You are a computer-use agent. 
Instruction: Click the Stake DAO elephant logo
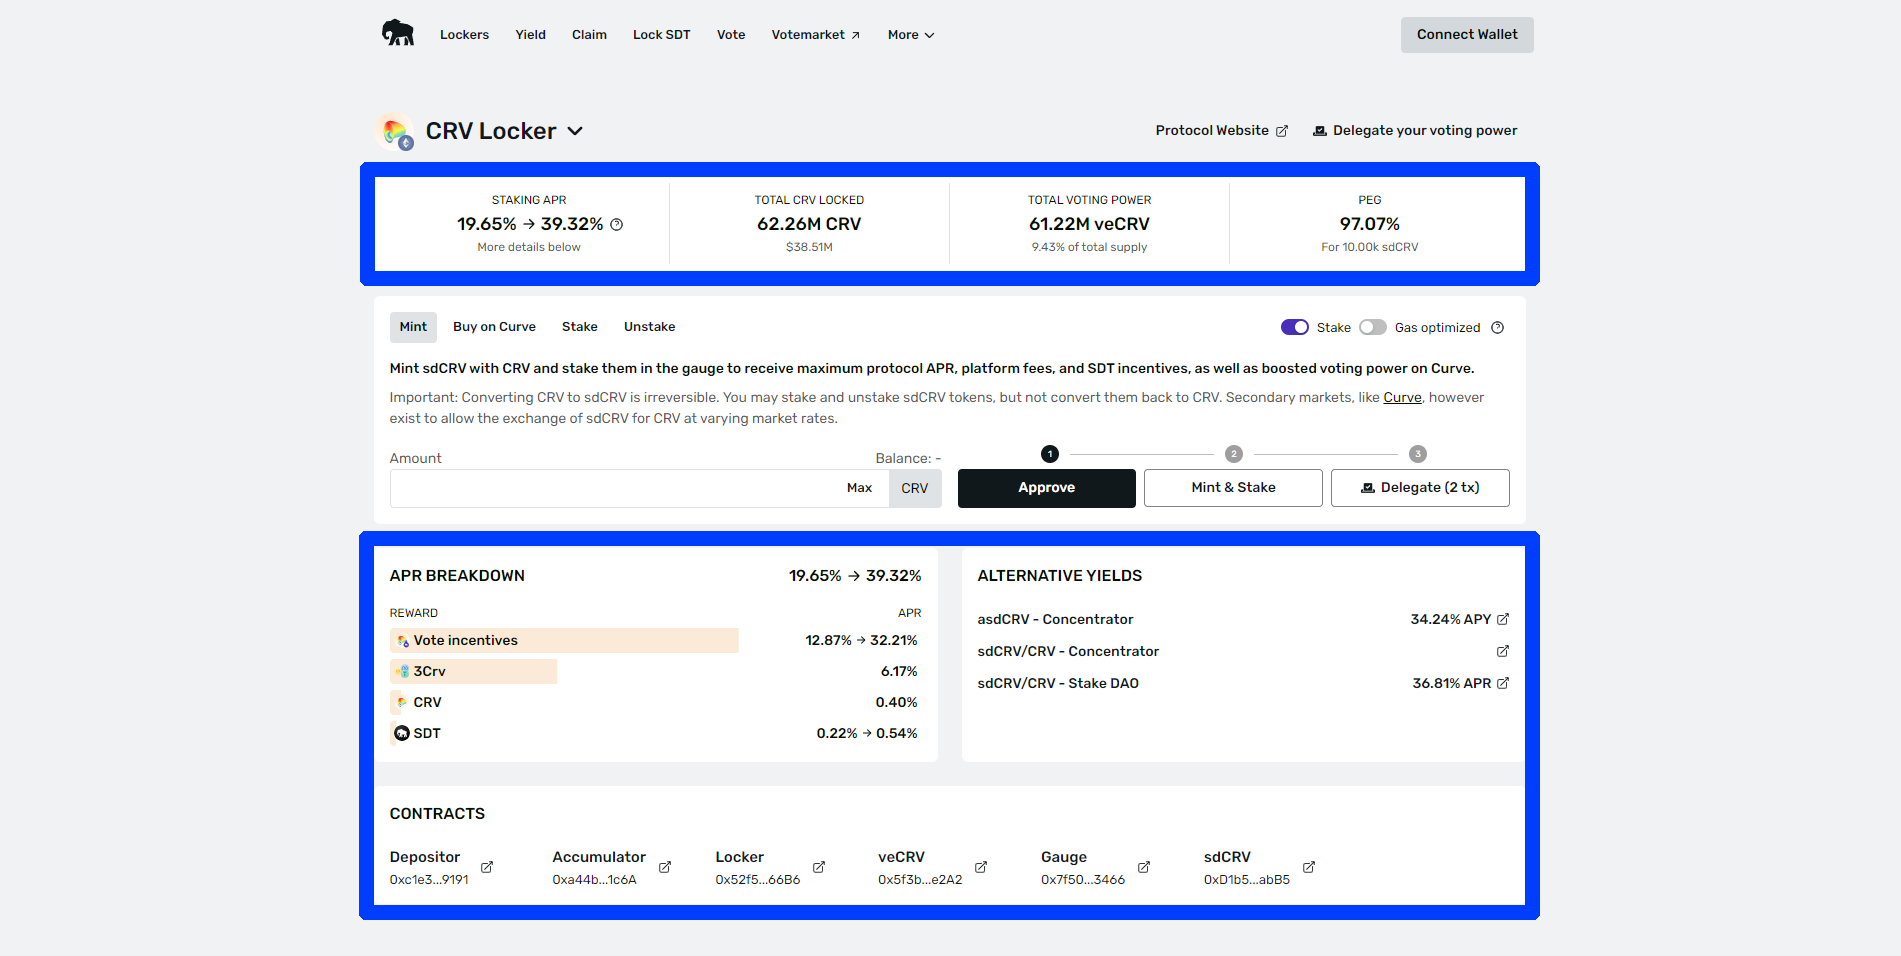(398, 33)
